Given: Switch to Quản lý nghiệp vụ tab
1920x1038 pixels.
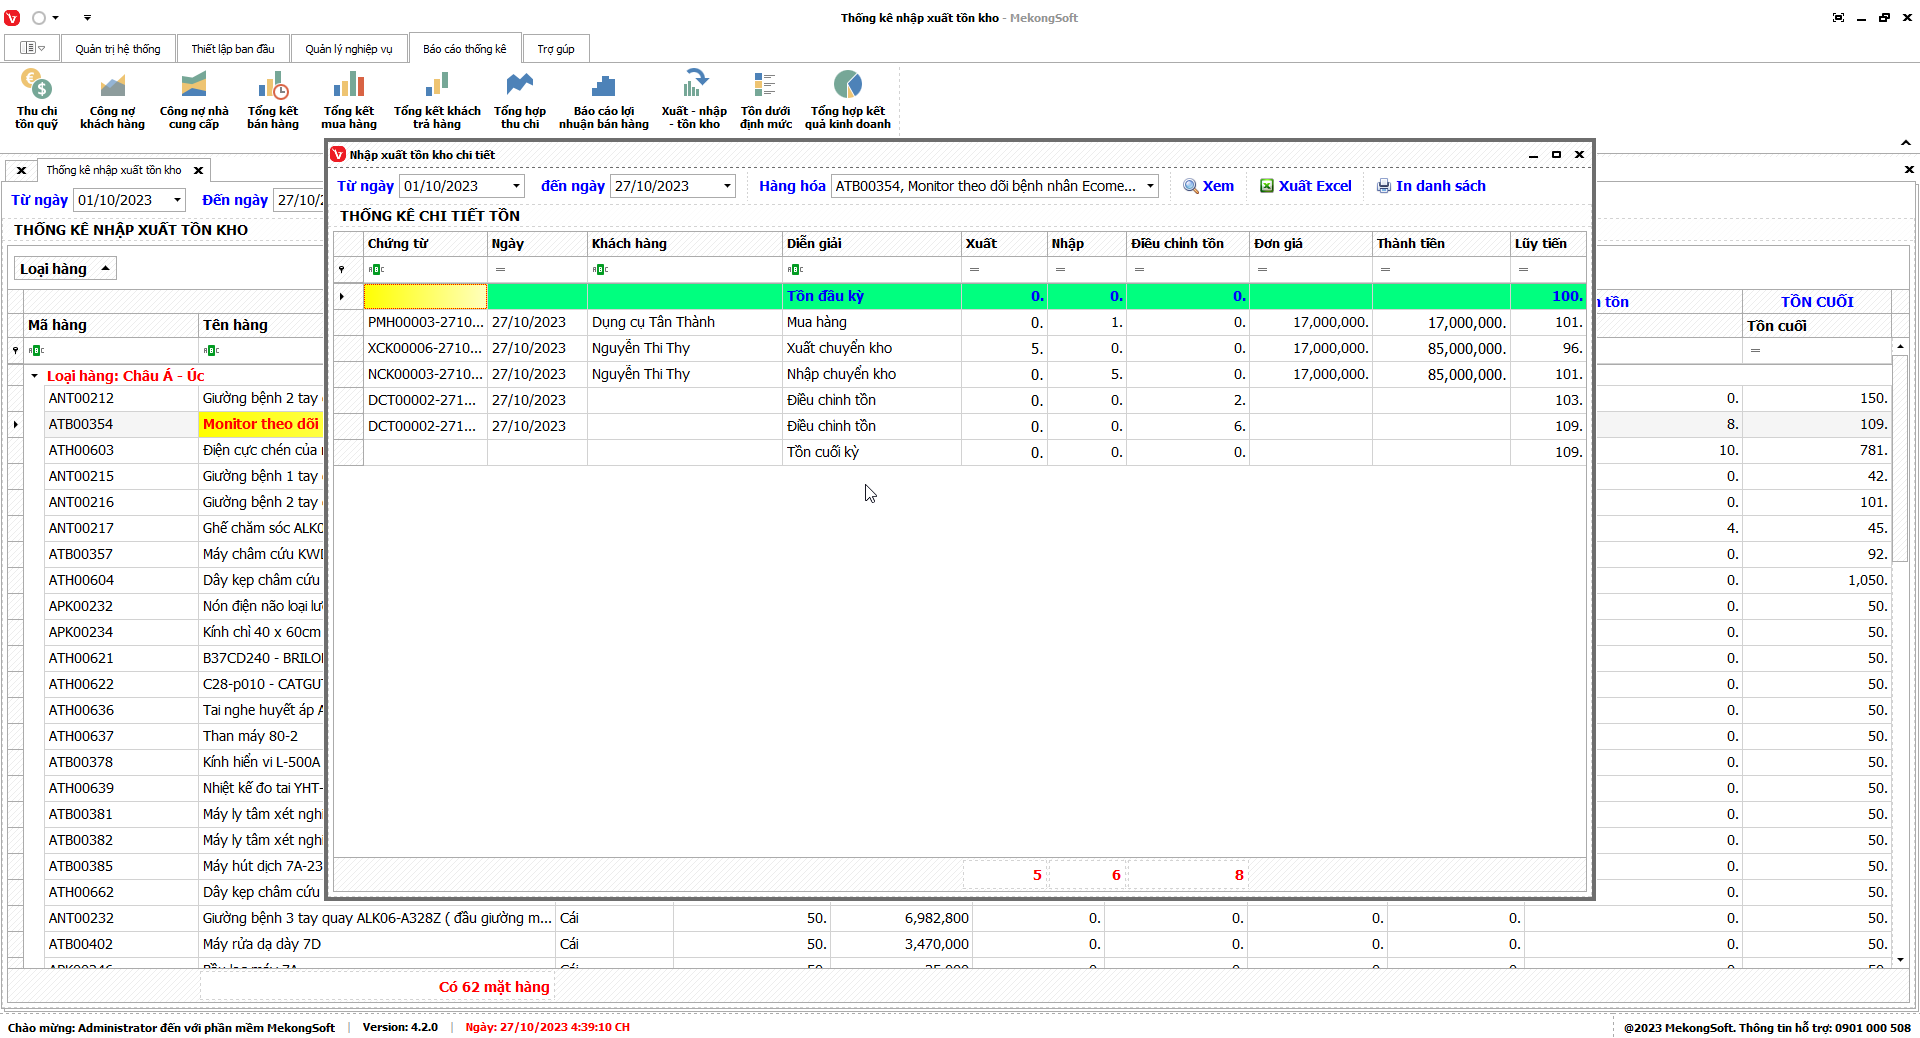Looking at the screenshot, I should pos(348,49).
